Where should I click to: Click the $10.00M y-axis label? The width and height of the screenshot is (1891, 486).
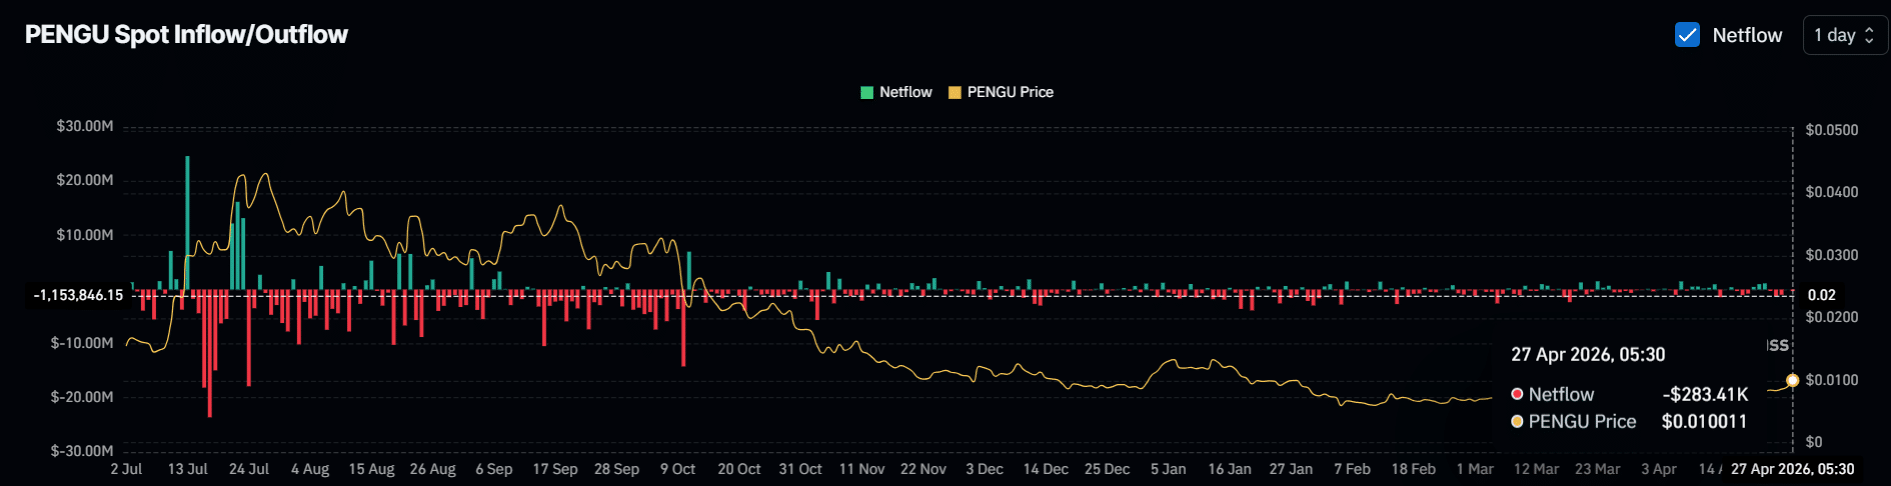[85, 235]
